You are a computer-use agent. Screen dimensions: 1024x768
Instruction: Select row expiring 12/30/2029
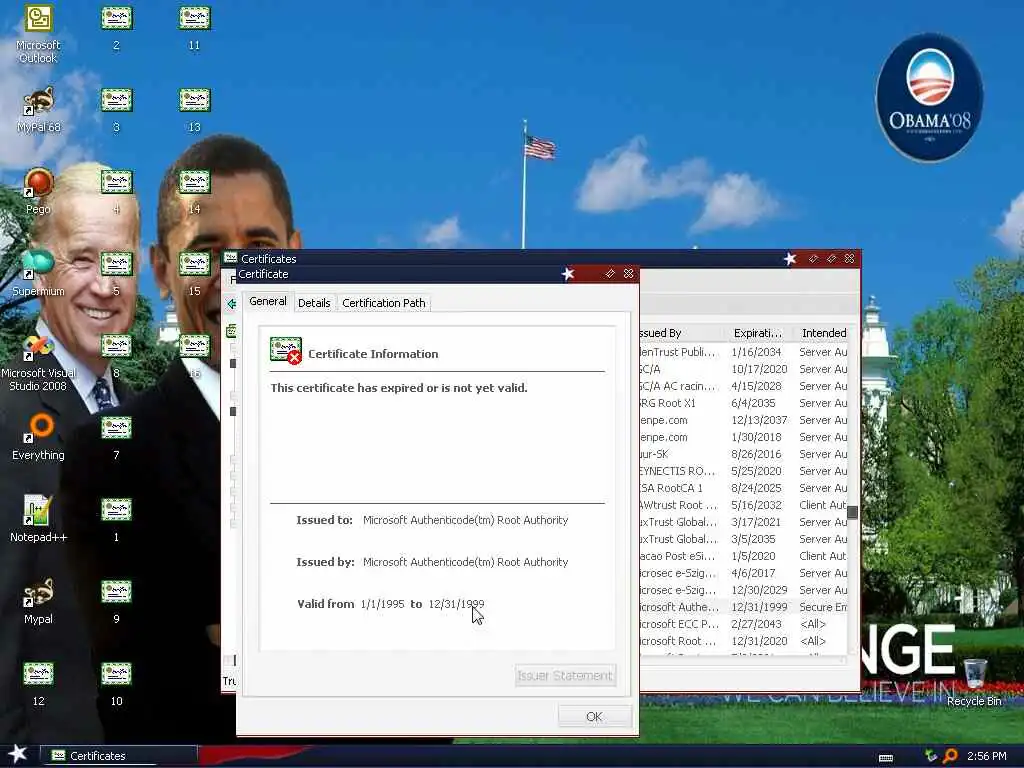coord(743,590)
